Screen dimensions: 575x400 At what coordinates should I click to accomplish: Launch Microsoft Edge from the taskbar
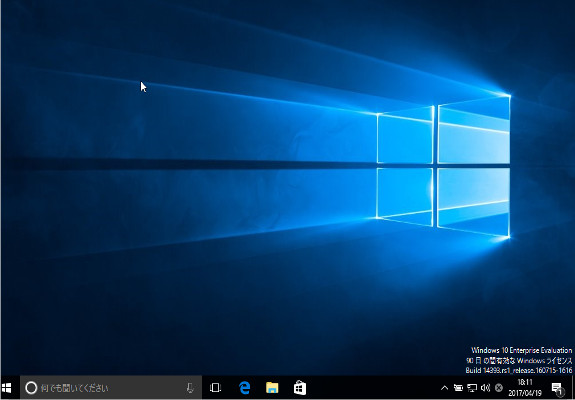click(244, 388)
